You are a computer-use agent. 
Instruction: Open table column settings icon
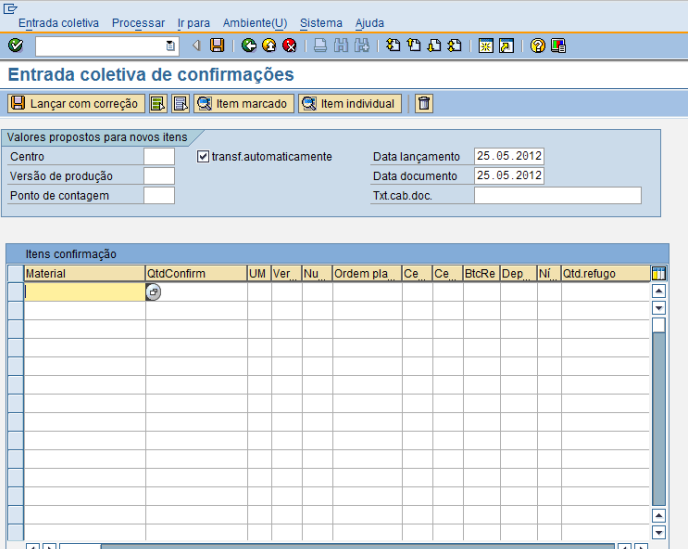tap(658, 274)
